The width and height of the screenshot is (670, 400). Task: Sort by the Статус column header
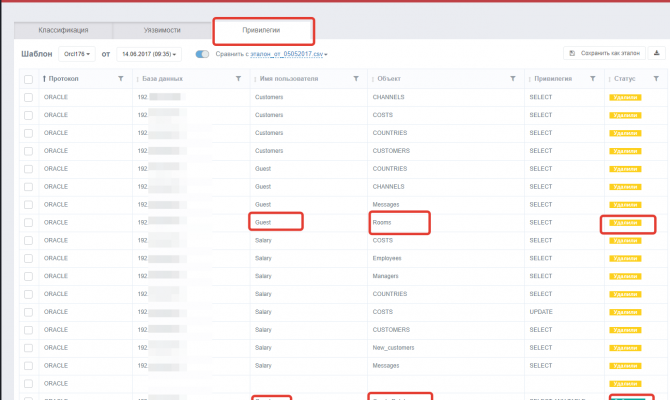(625, 79)
